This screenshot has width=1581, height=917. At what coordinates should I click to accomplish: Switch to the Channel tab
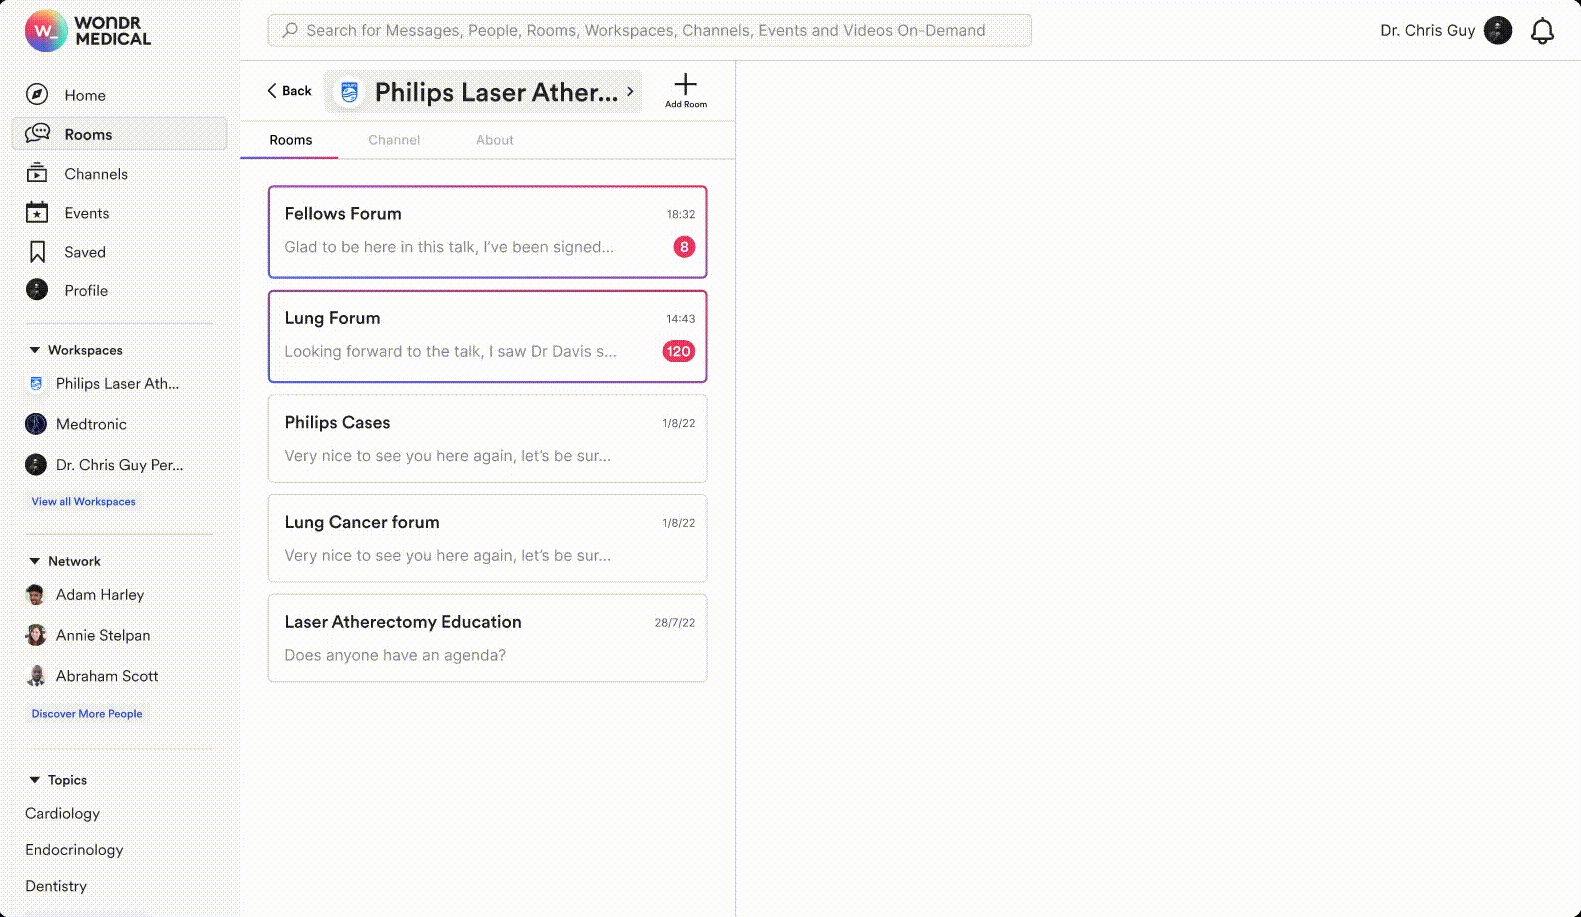(394, 140)
